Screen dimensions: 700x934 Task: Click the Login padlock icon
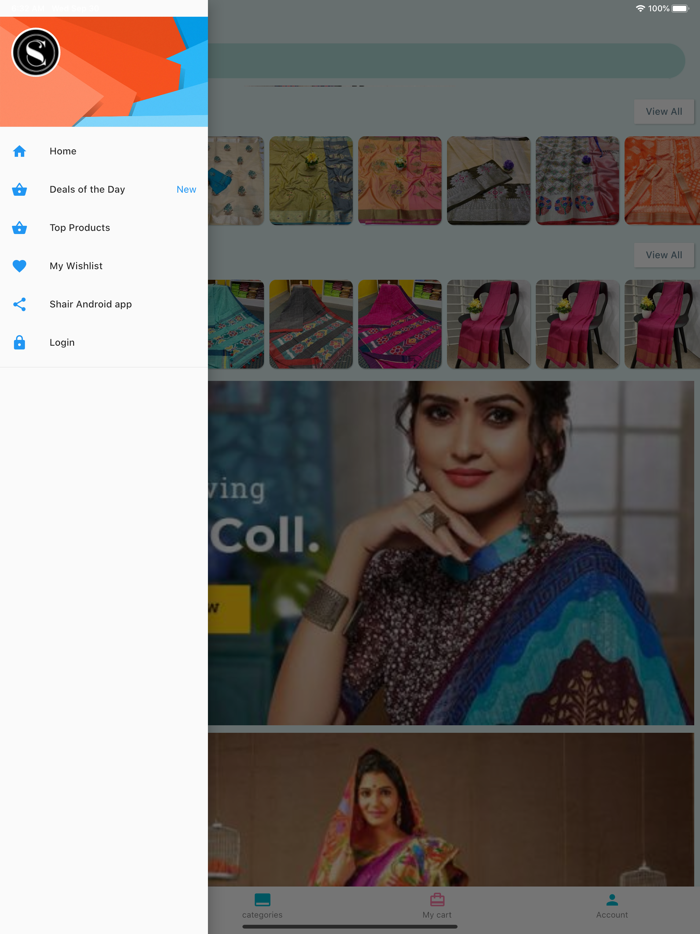click(19, 342)
